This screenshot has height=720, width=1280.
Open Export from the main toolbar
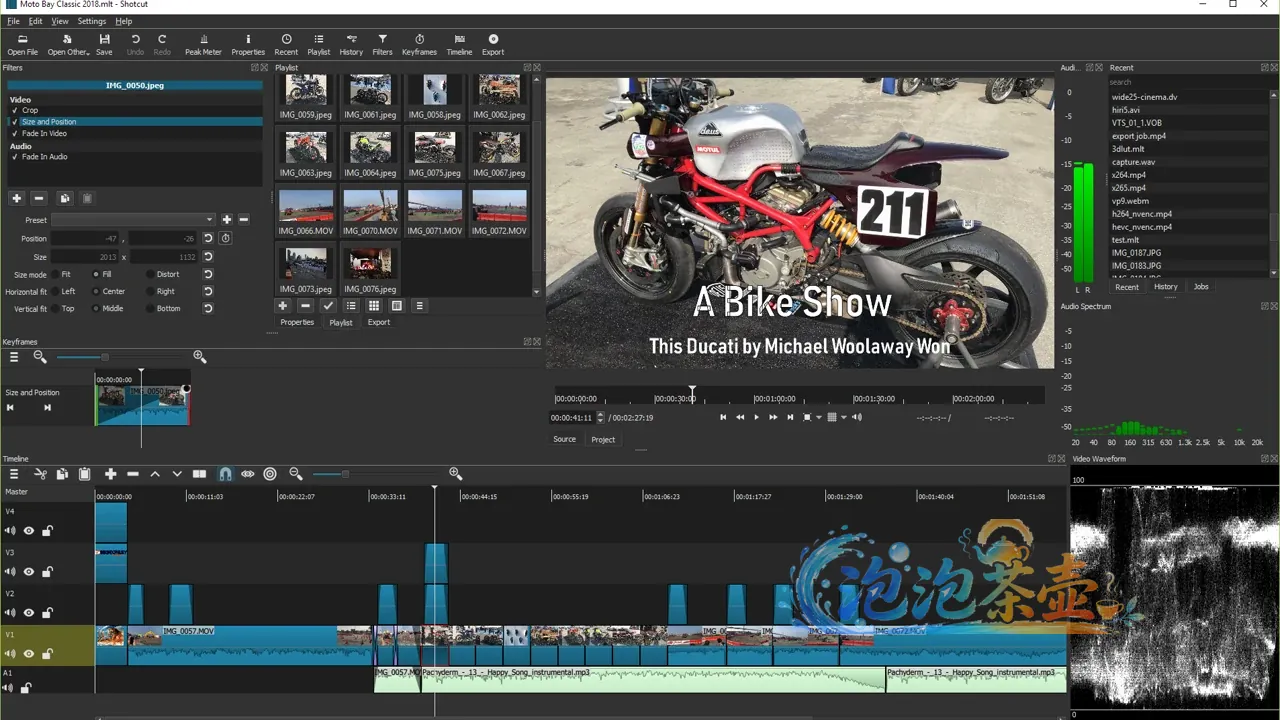pos(493,45)
